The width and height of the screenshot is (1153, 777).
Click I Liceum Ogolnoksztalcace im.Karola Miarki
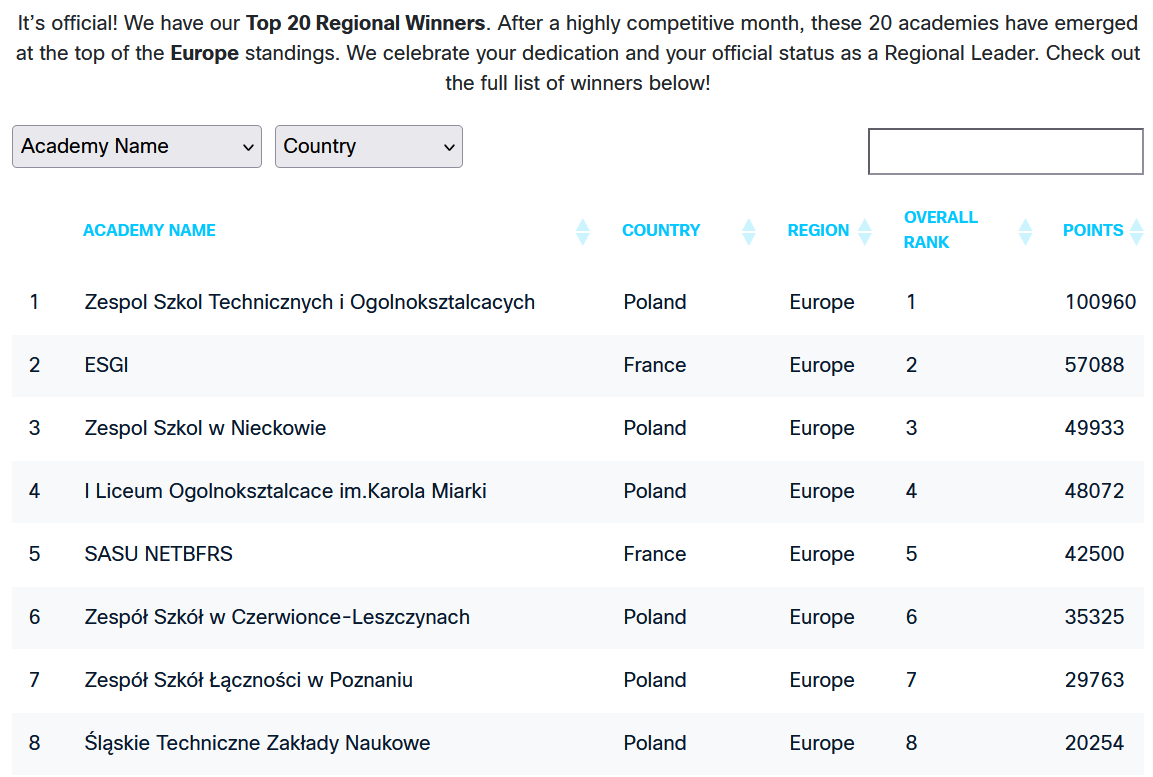point(285,491)
